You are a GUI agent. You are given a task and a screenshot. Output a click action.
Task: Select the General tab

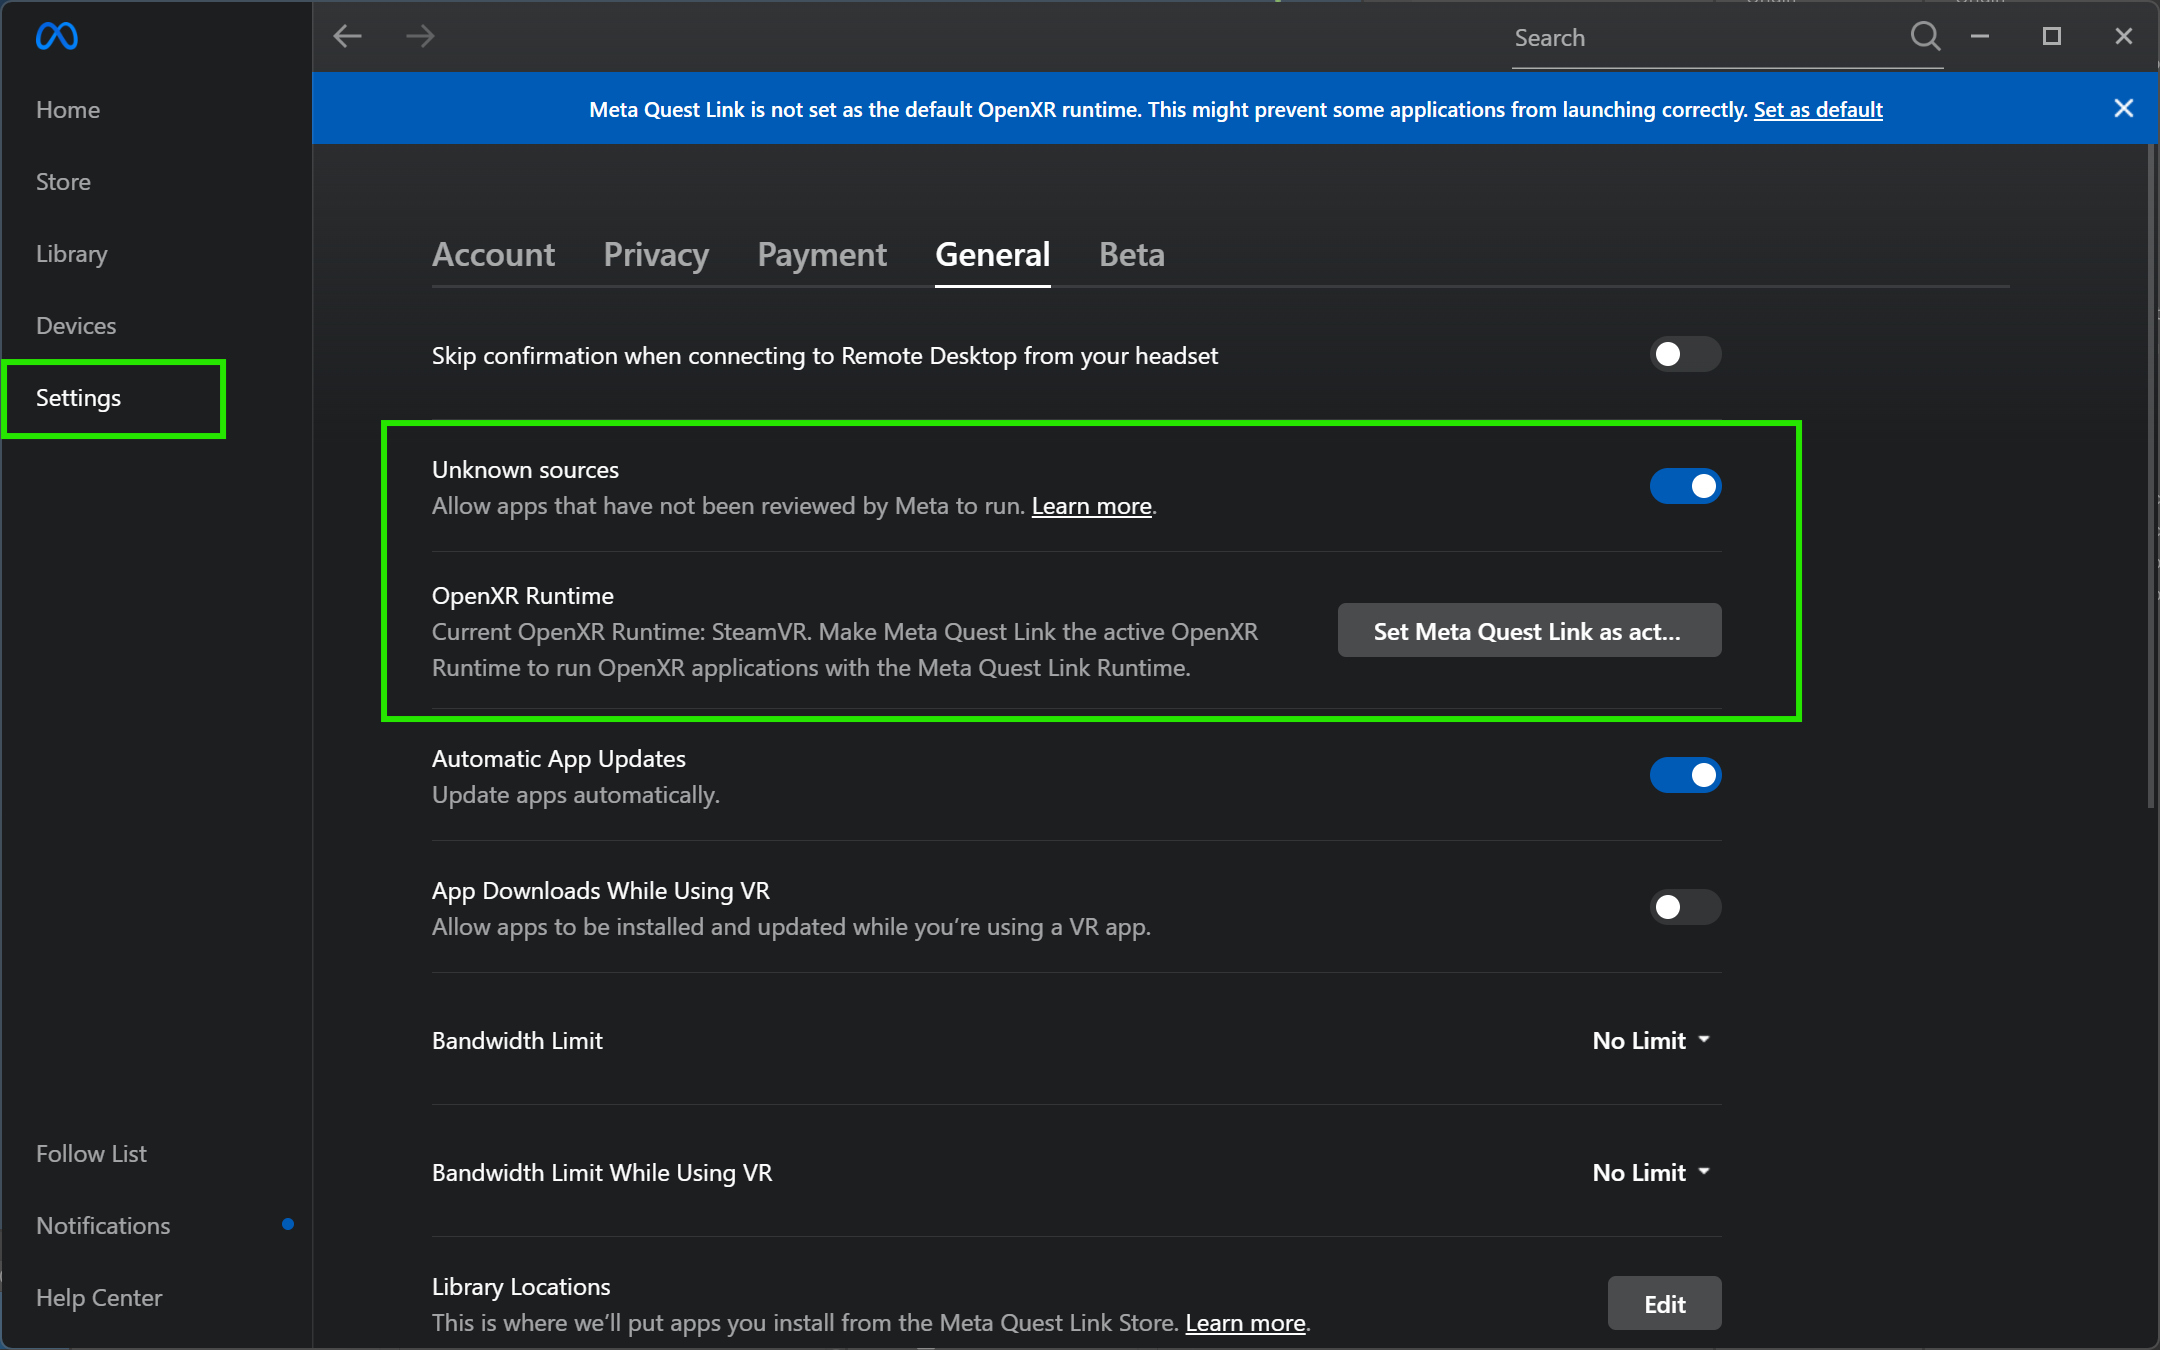(x=992, y=255)
